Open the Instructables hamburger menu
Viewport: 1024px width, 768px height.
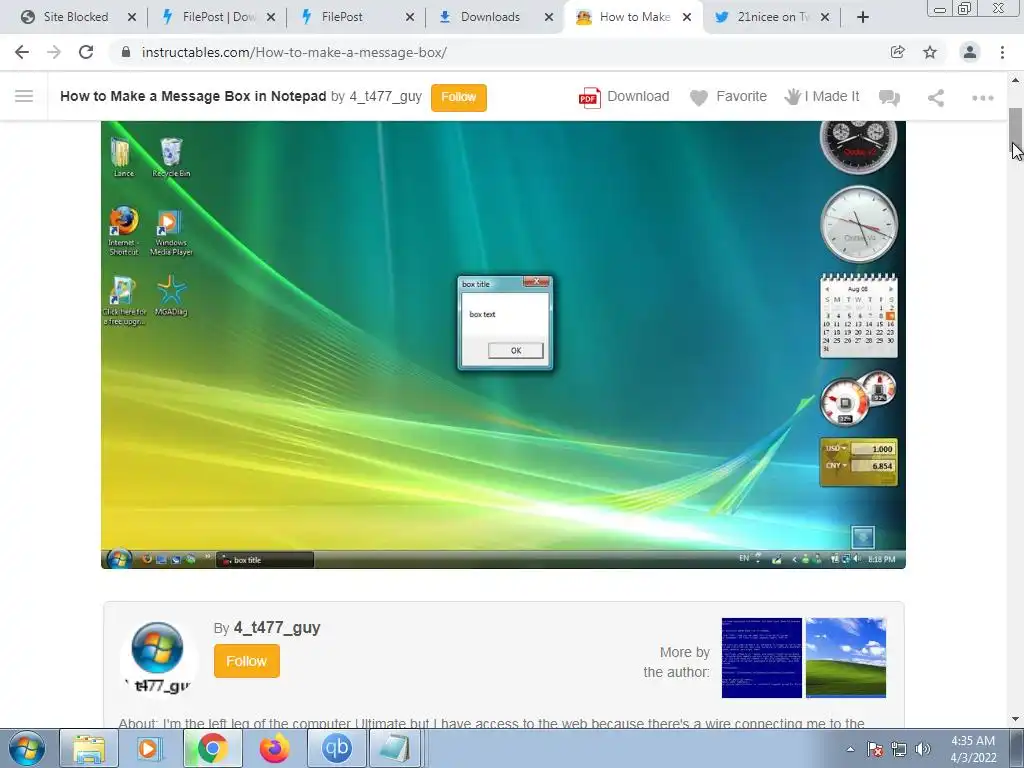(24, 97)
